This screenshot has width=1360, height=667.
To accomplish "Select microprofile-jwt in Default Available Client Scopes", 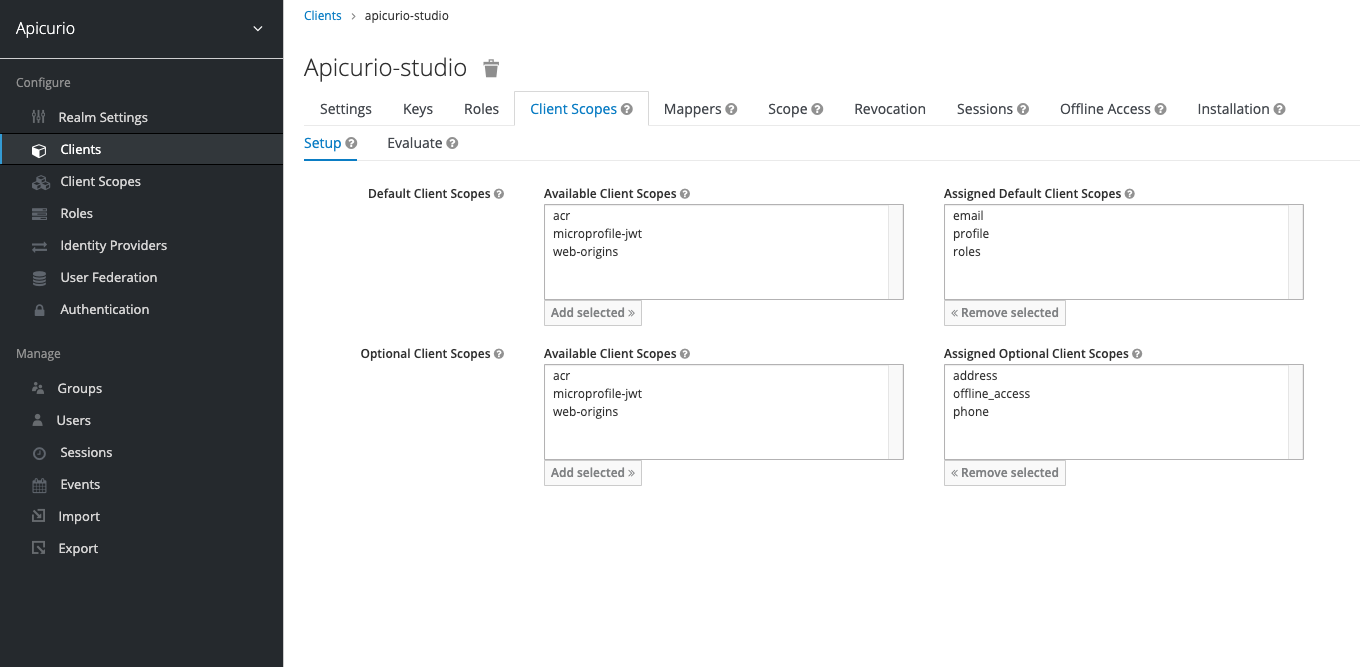I will [716, 234].
